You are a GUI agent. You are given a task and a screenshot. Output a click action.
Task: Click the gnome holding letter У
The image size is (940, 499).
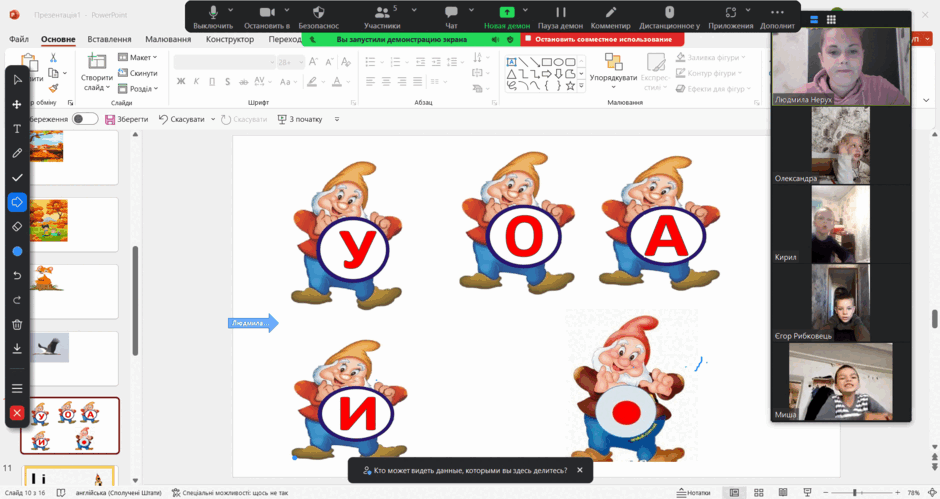pyautogui.click(x=347, y=235)
